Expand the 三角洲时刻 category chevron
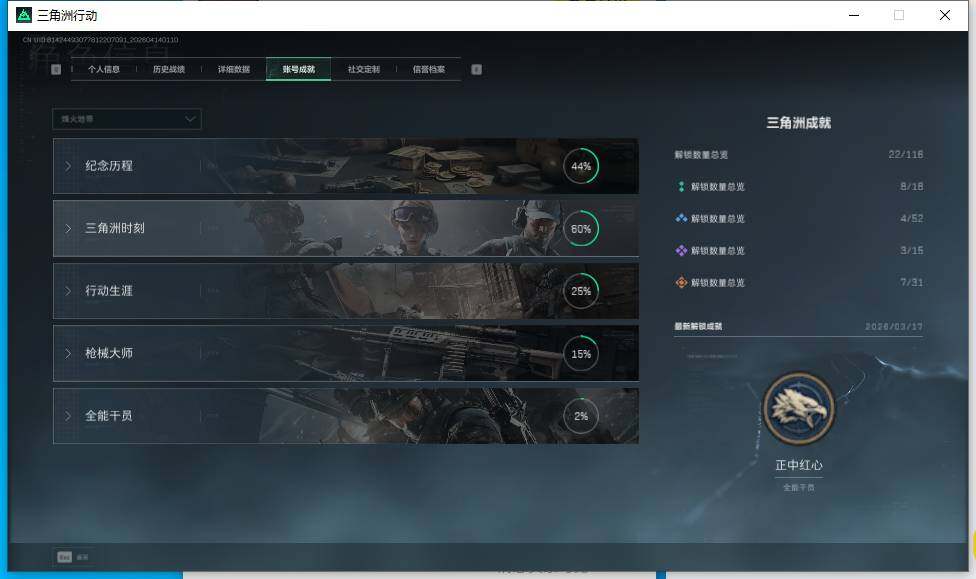The height and width of the screenshot is (579, 976). coord(68,228)
